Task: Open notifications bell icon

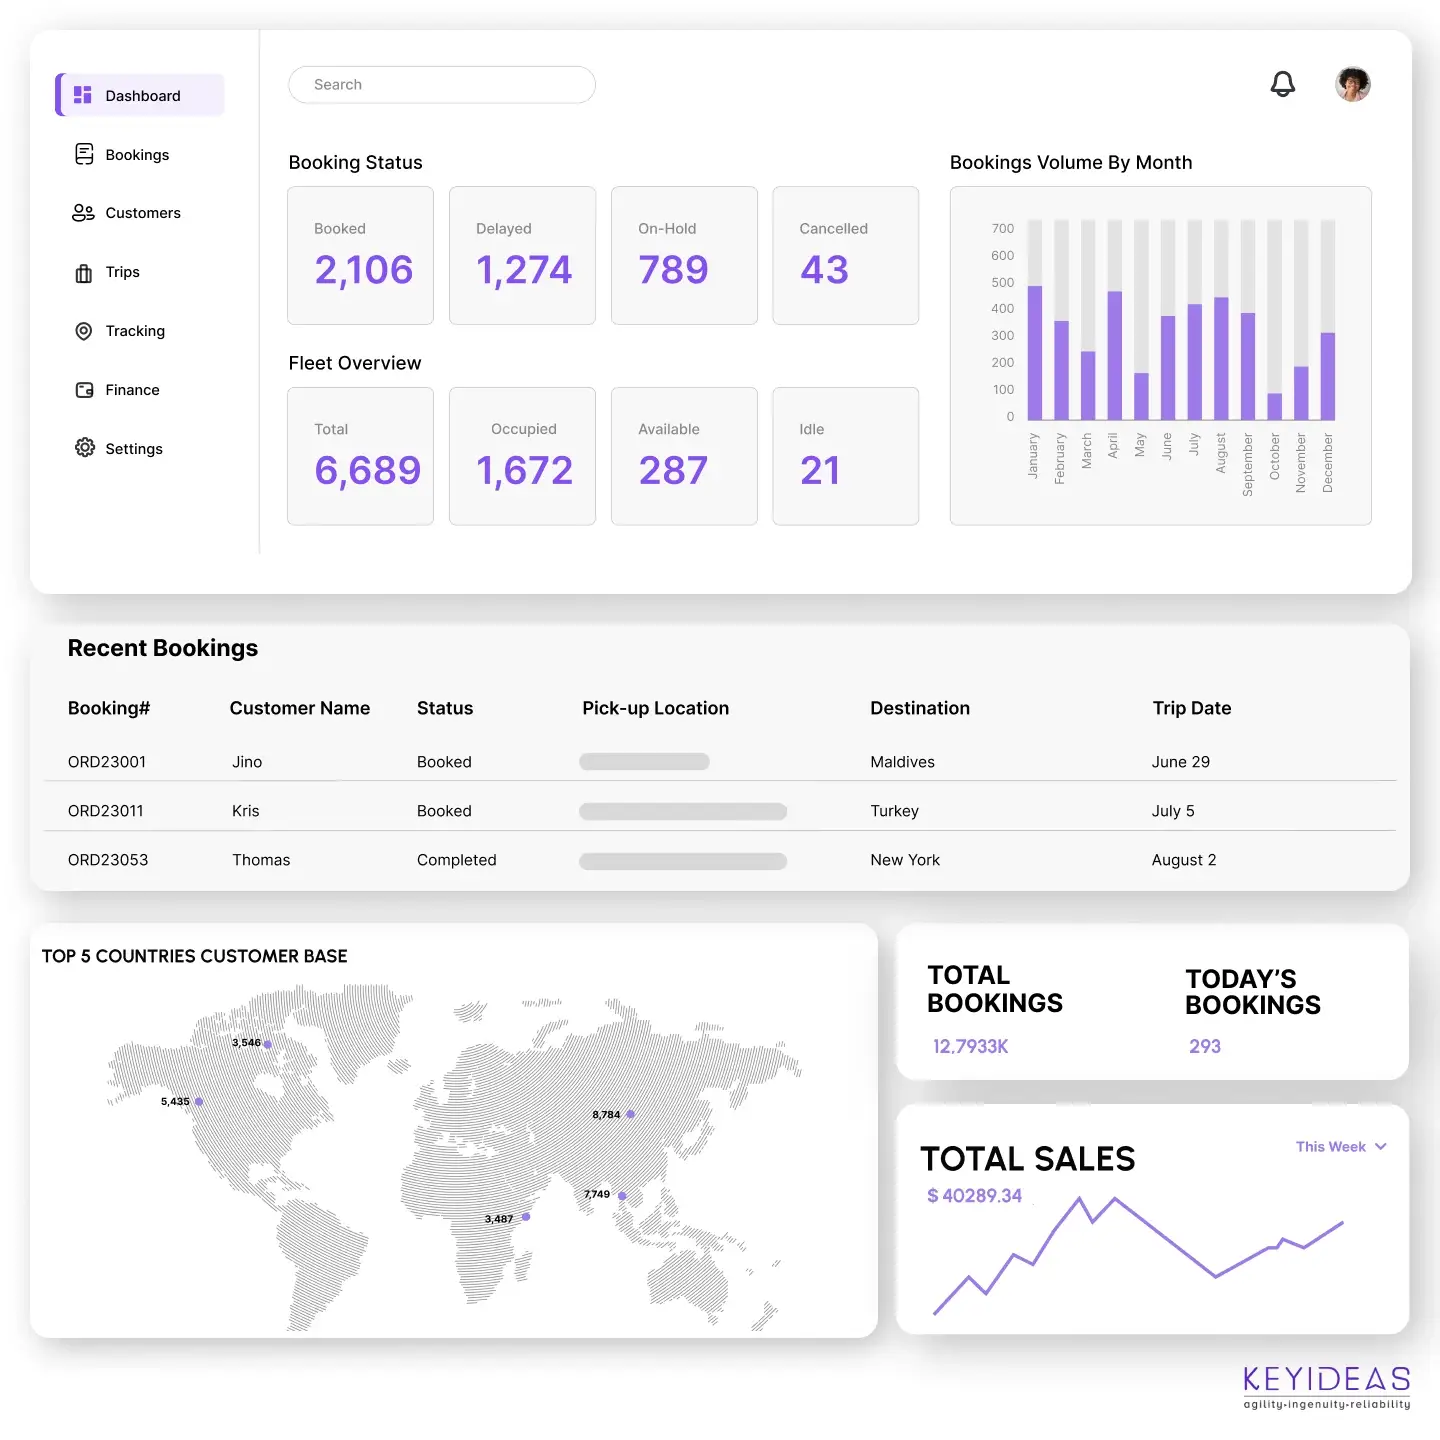Action: coord(1283,84)
